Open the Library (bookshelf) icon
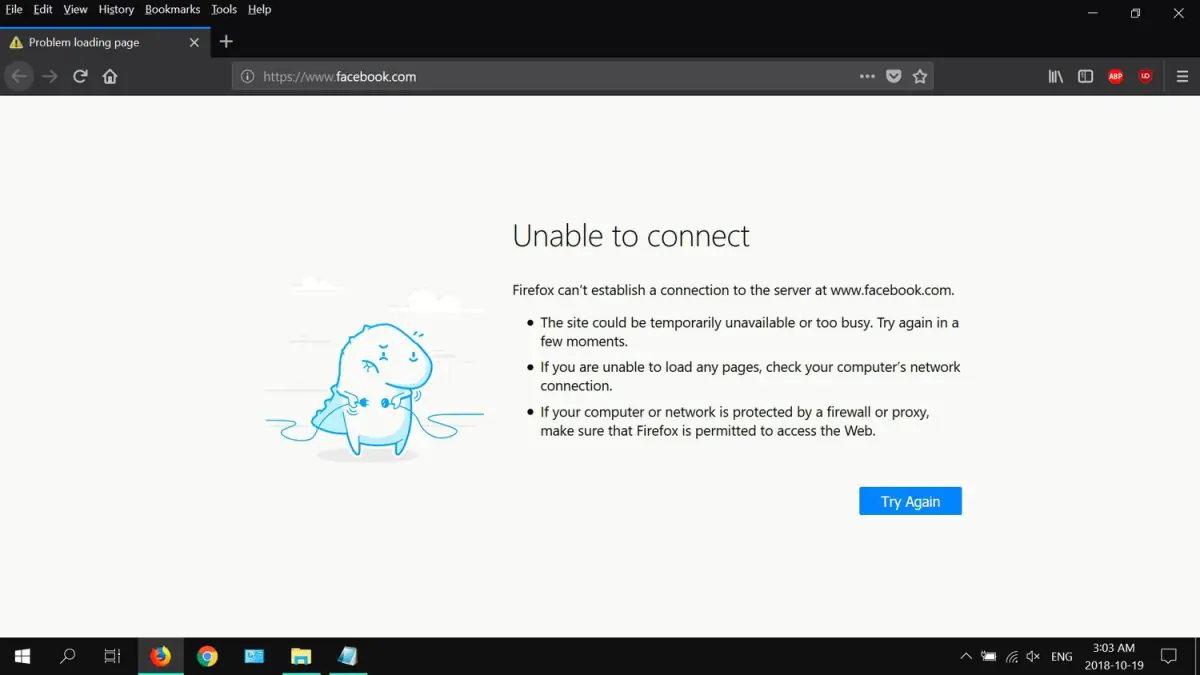Viewport: 1200px width, 675px height. pyautogui.click(x=1055, y=75)
